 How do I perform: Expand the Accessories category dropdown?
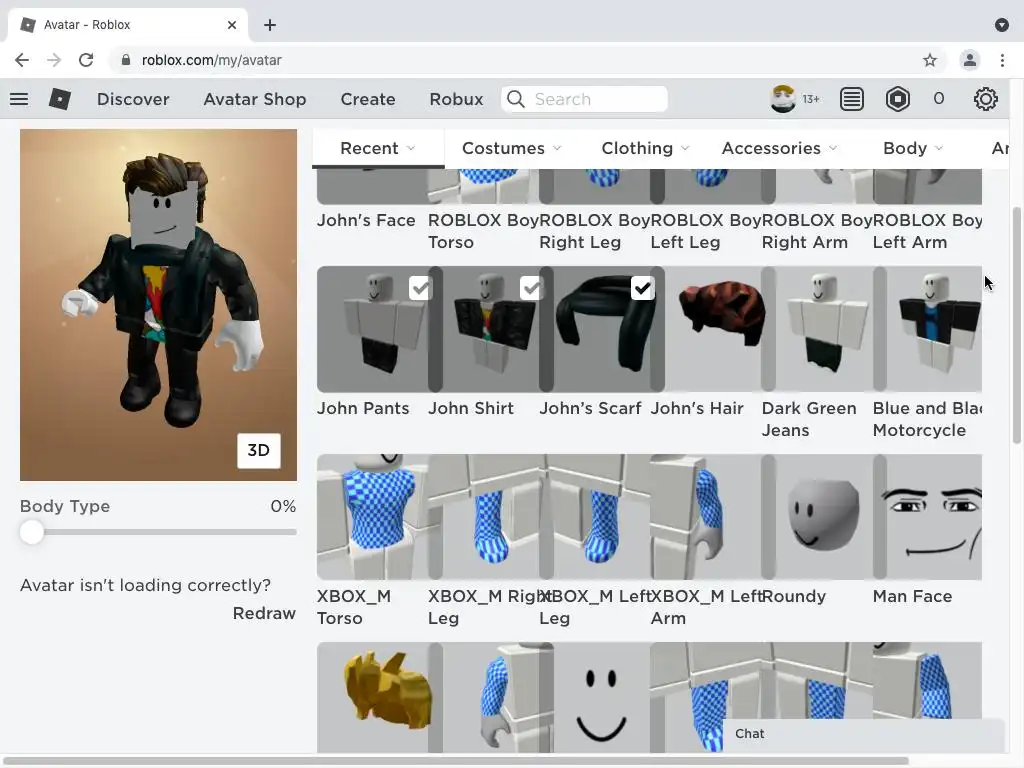[x=779, y=148]
